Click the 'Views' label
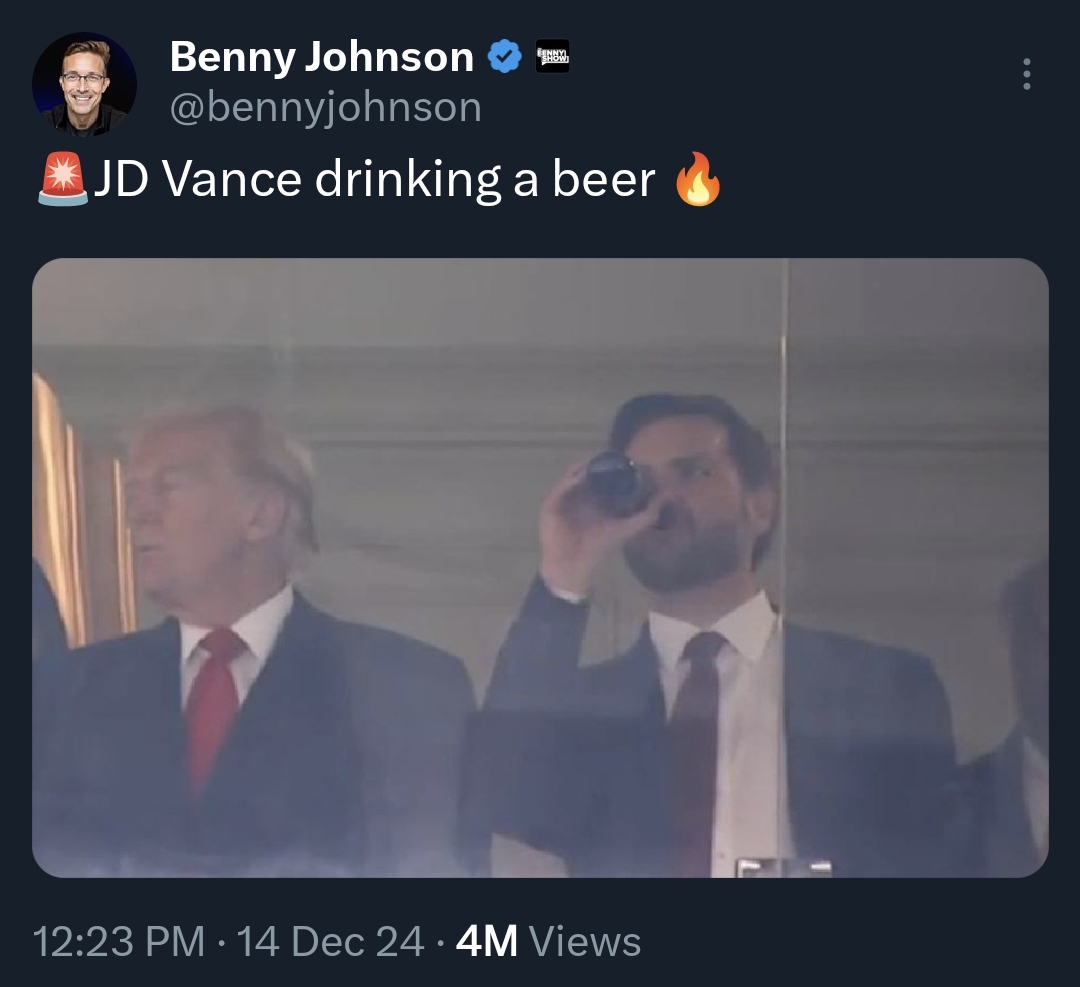The image size is (1080, 987). coord(584,942)
